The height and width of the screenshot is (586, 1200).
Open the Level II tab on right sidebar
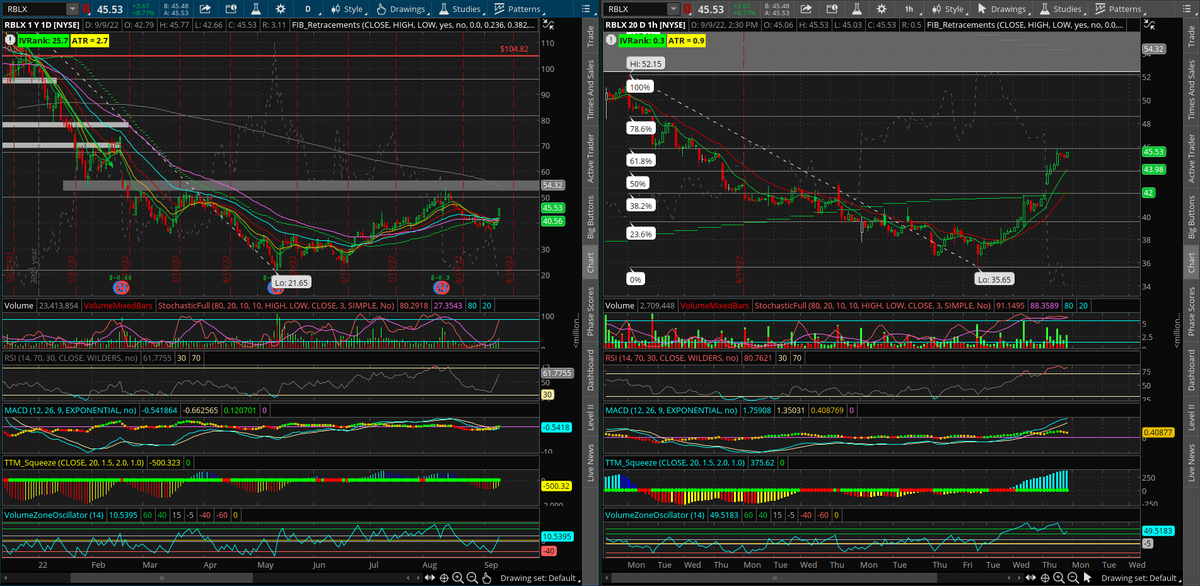point(1191,418)
